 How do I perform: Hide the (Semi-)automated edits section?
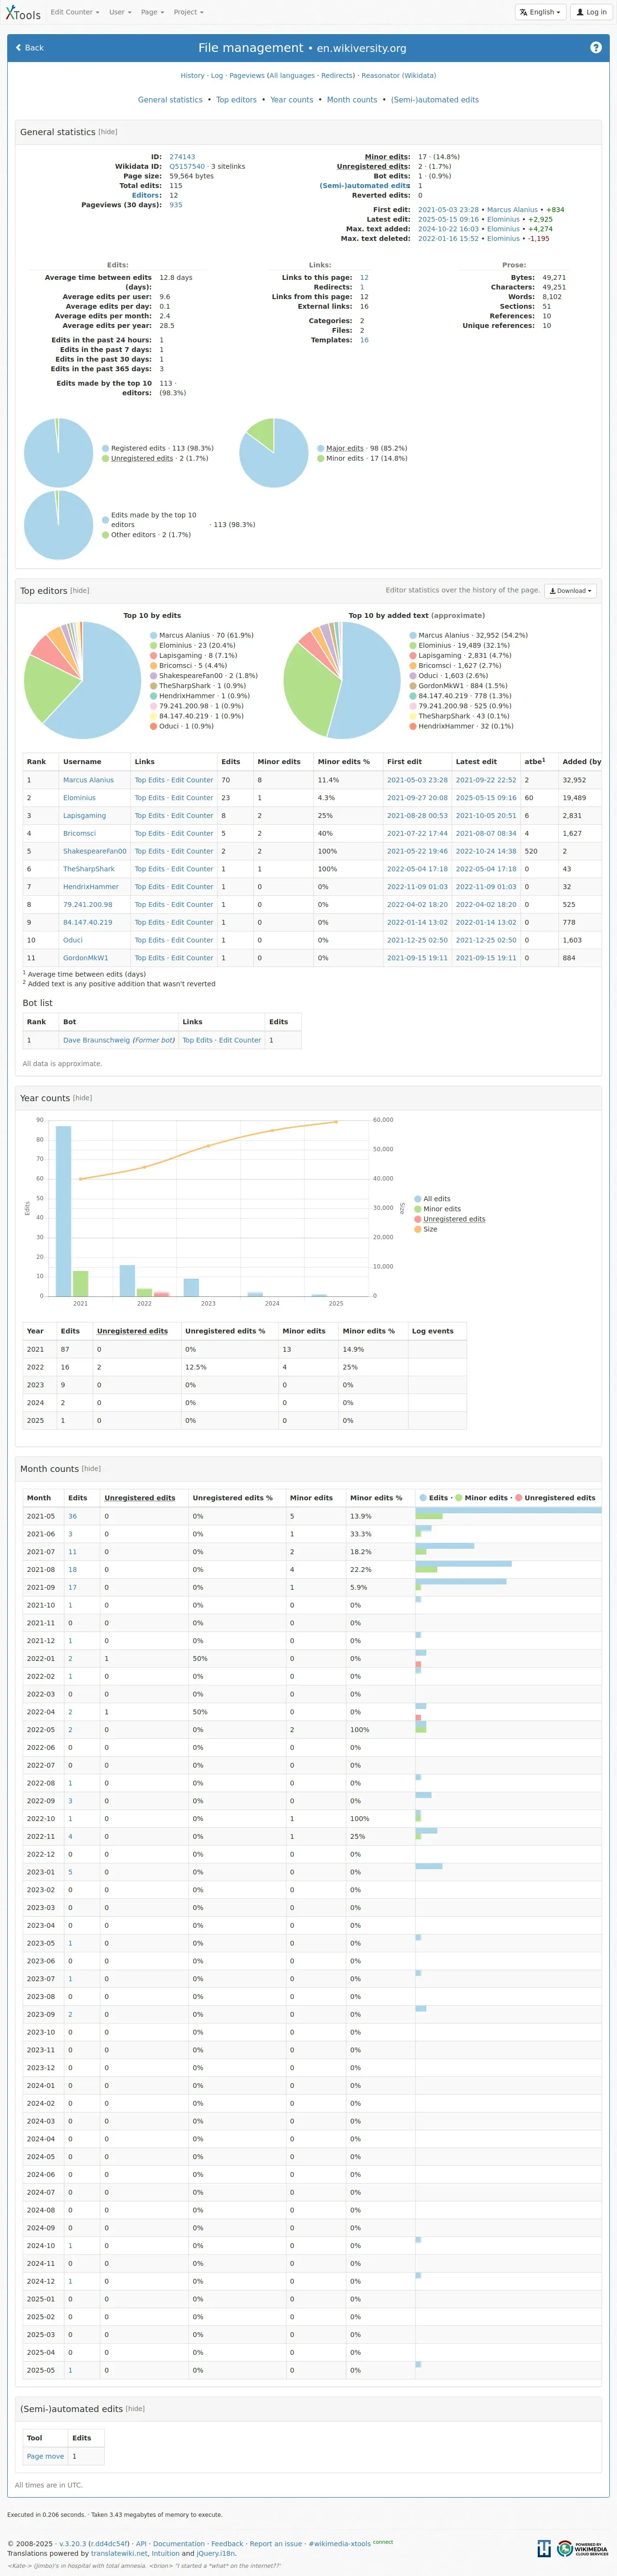(135, 2409)
